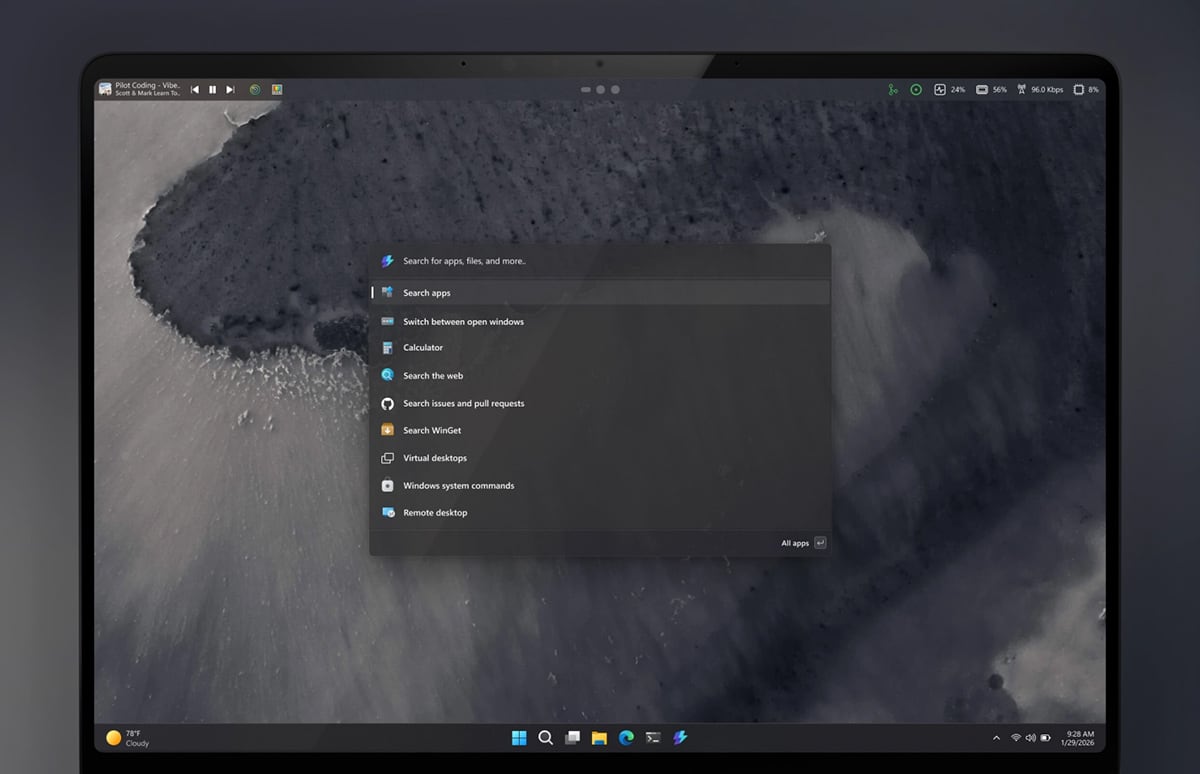Open the Windows Start button

coord(519,738)
